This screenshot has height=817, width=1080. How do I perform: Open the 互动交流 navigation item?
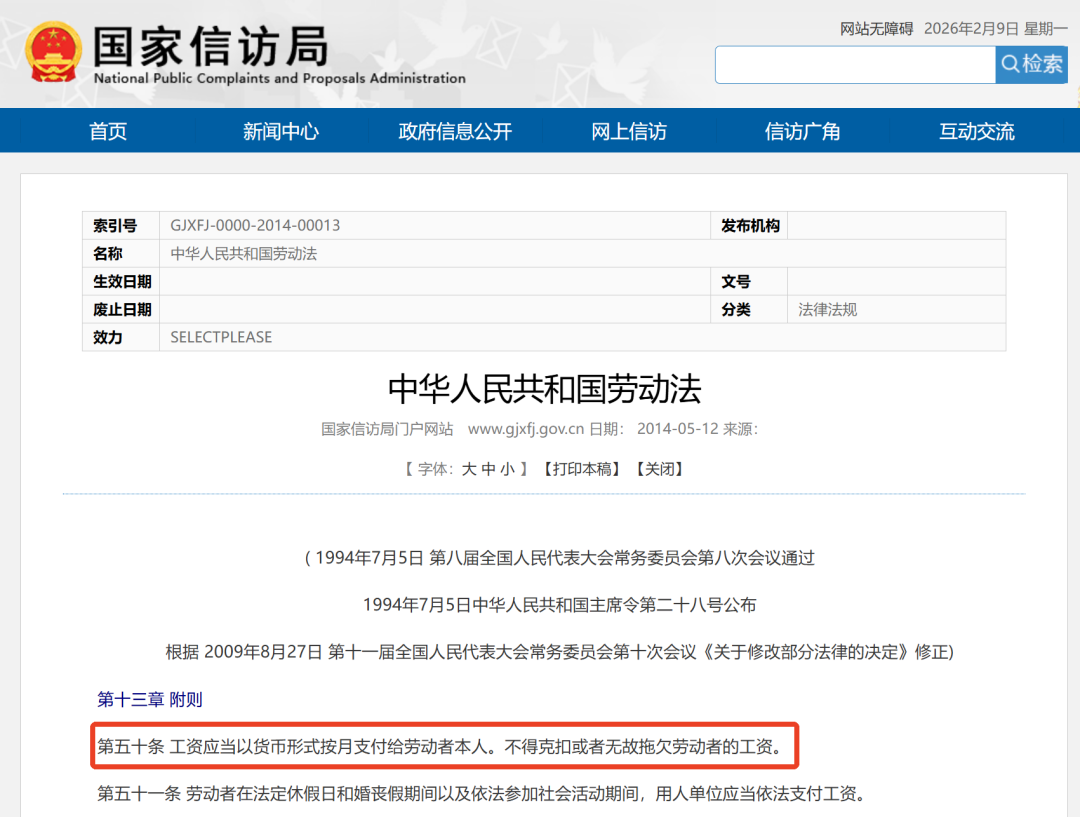(x=976, y=131)
